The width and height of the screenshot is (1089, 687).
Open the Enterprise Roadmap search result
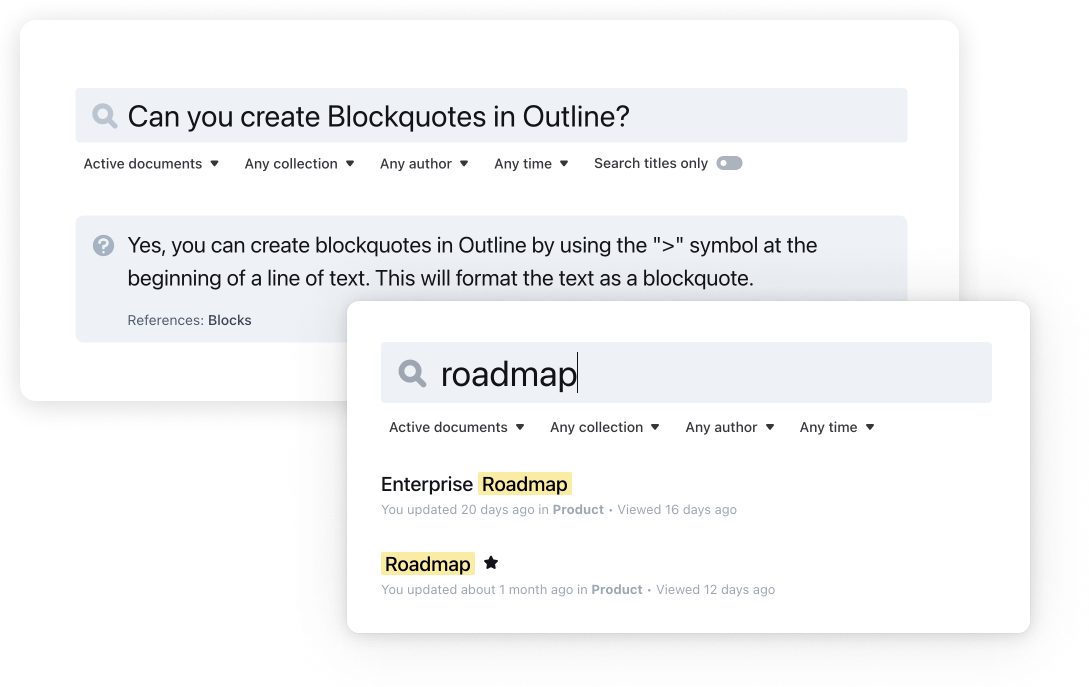pyautogui.click(x=475, y=484)
